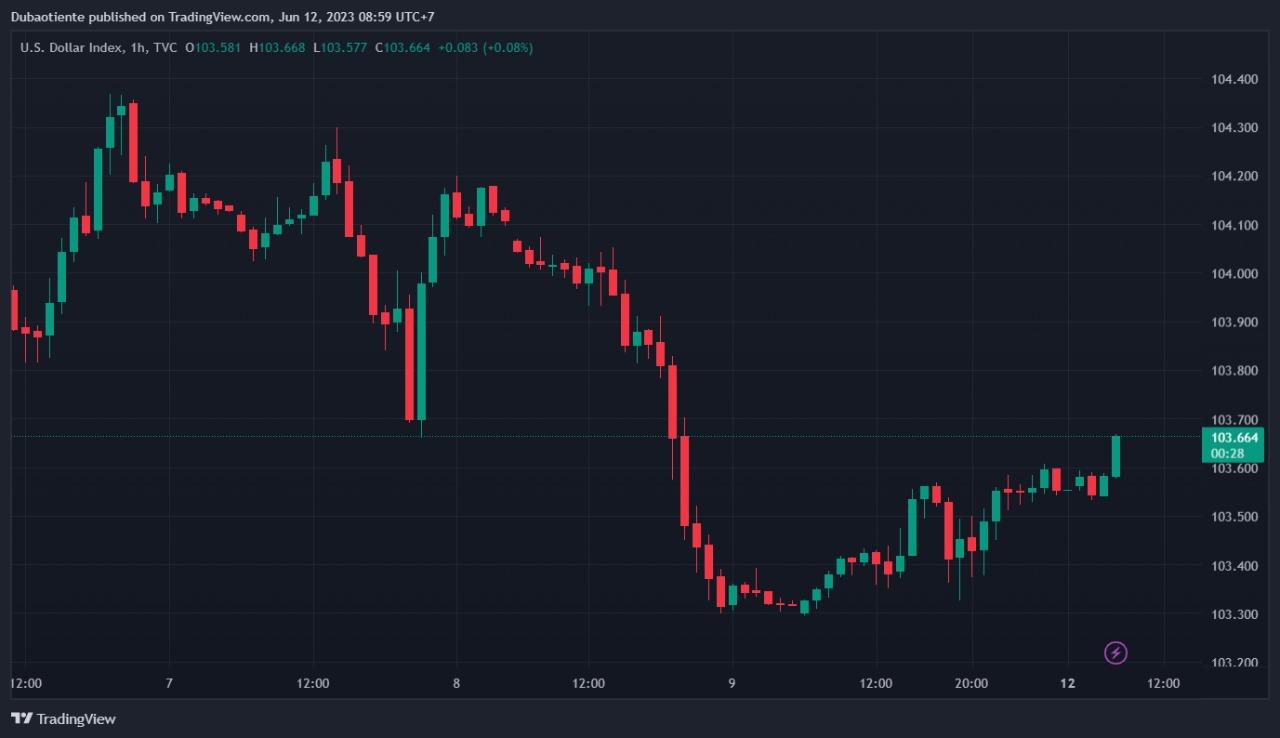
Task: Click the latest green candle at chart's right
Action: tap(1116, 456)
